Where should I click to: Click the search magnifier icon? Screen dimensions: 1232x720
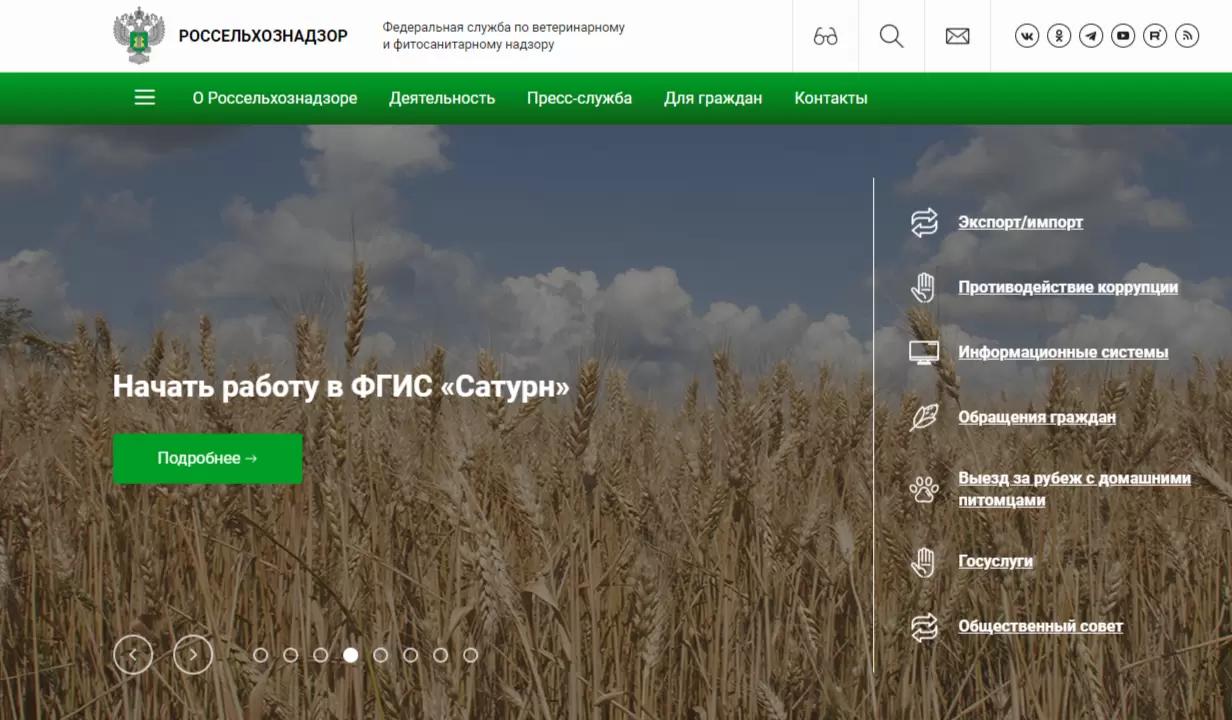(x=890, y=36)
